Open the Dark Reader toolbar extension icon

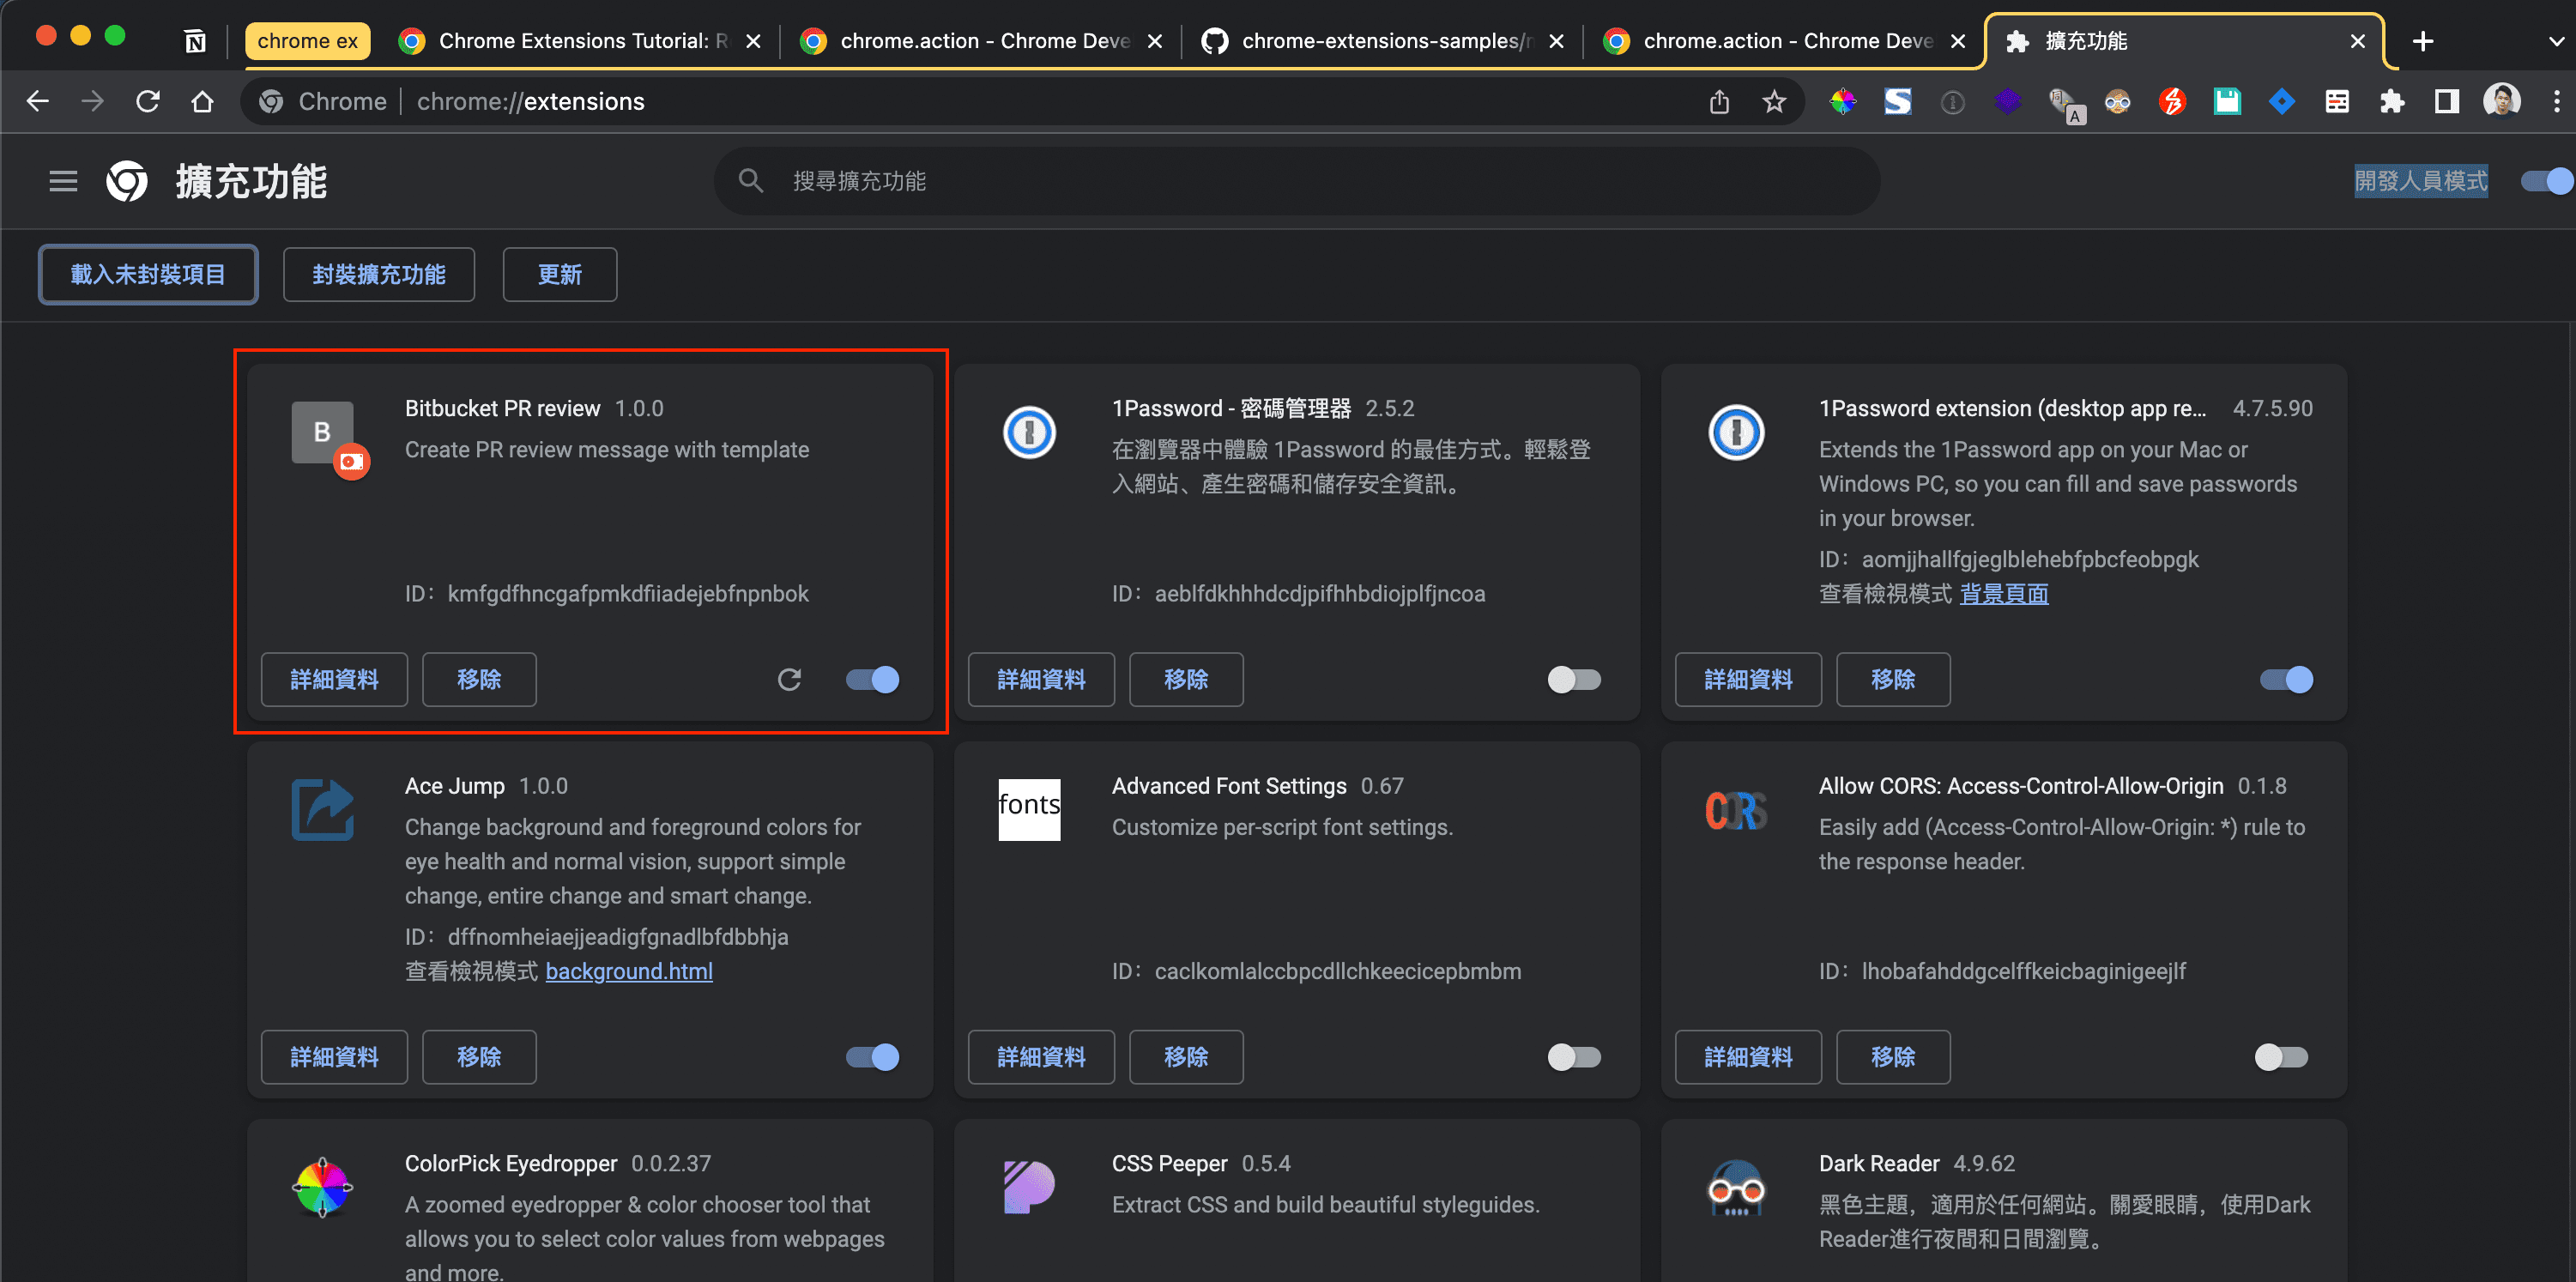pyautogui.click(x=2117, y=101)
